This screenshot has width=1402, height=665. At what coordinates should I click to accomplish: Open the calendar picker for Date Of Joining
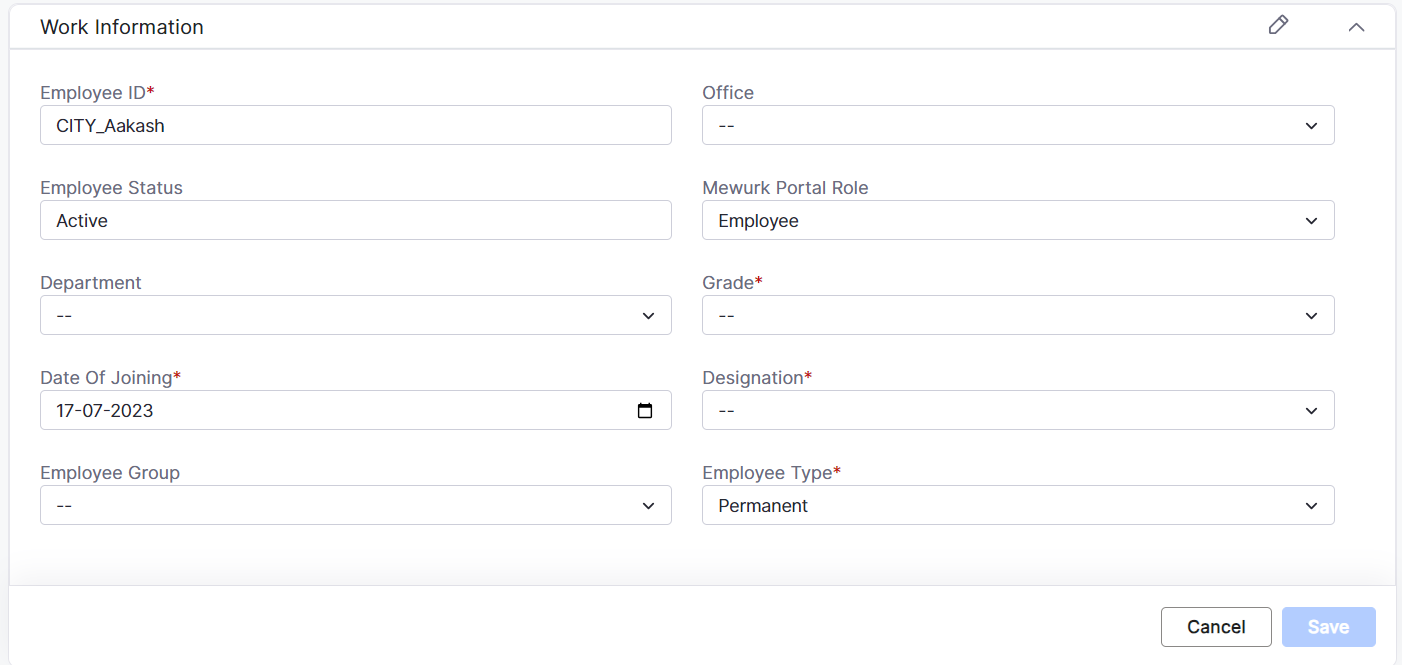645,411
